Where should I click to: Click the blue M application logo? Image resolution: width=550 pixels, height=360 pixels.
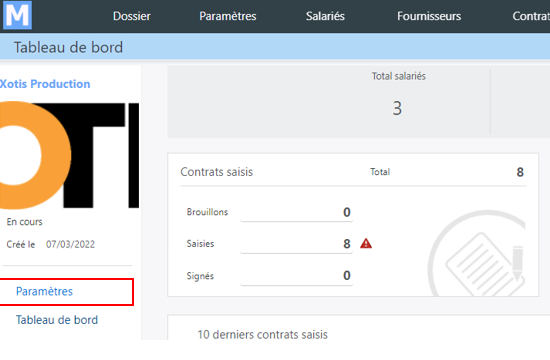tap(17, 15)
